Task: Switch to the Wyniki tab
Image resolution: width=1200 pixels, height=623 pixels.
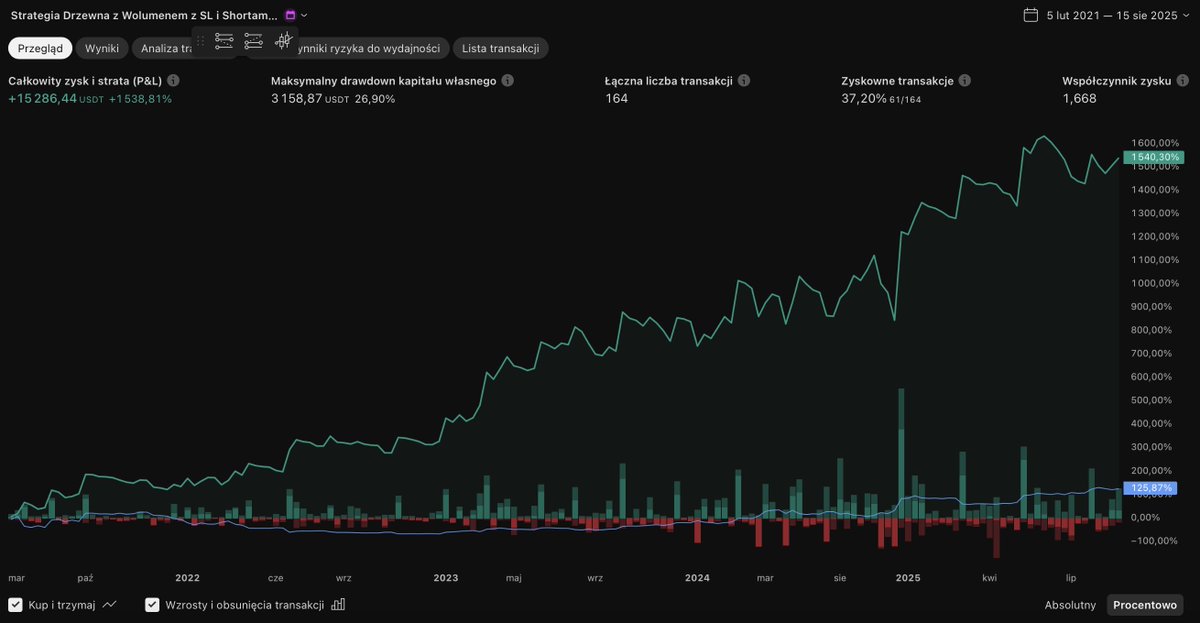Action: pyautogui.click(x=102, y=48)
